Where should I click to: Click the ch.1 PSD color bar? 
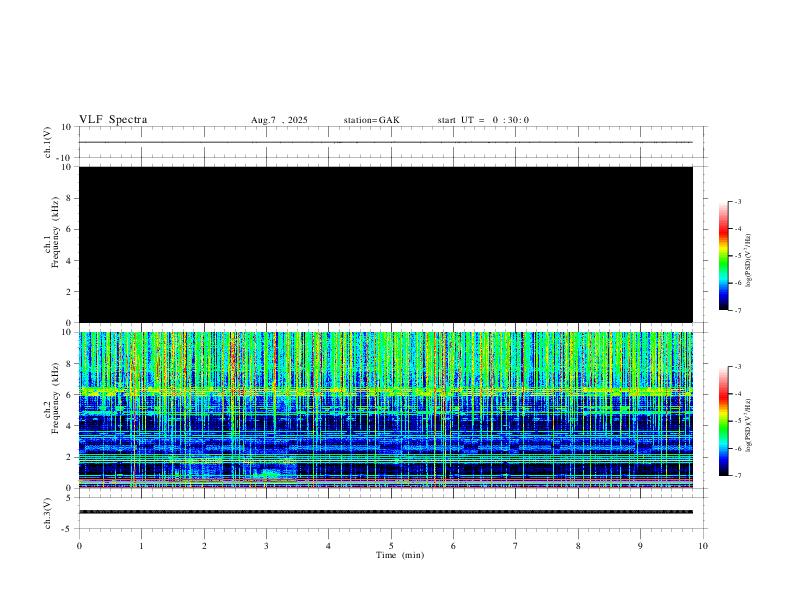pos(723,256)
